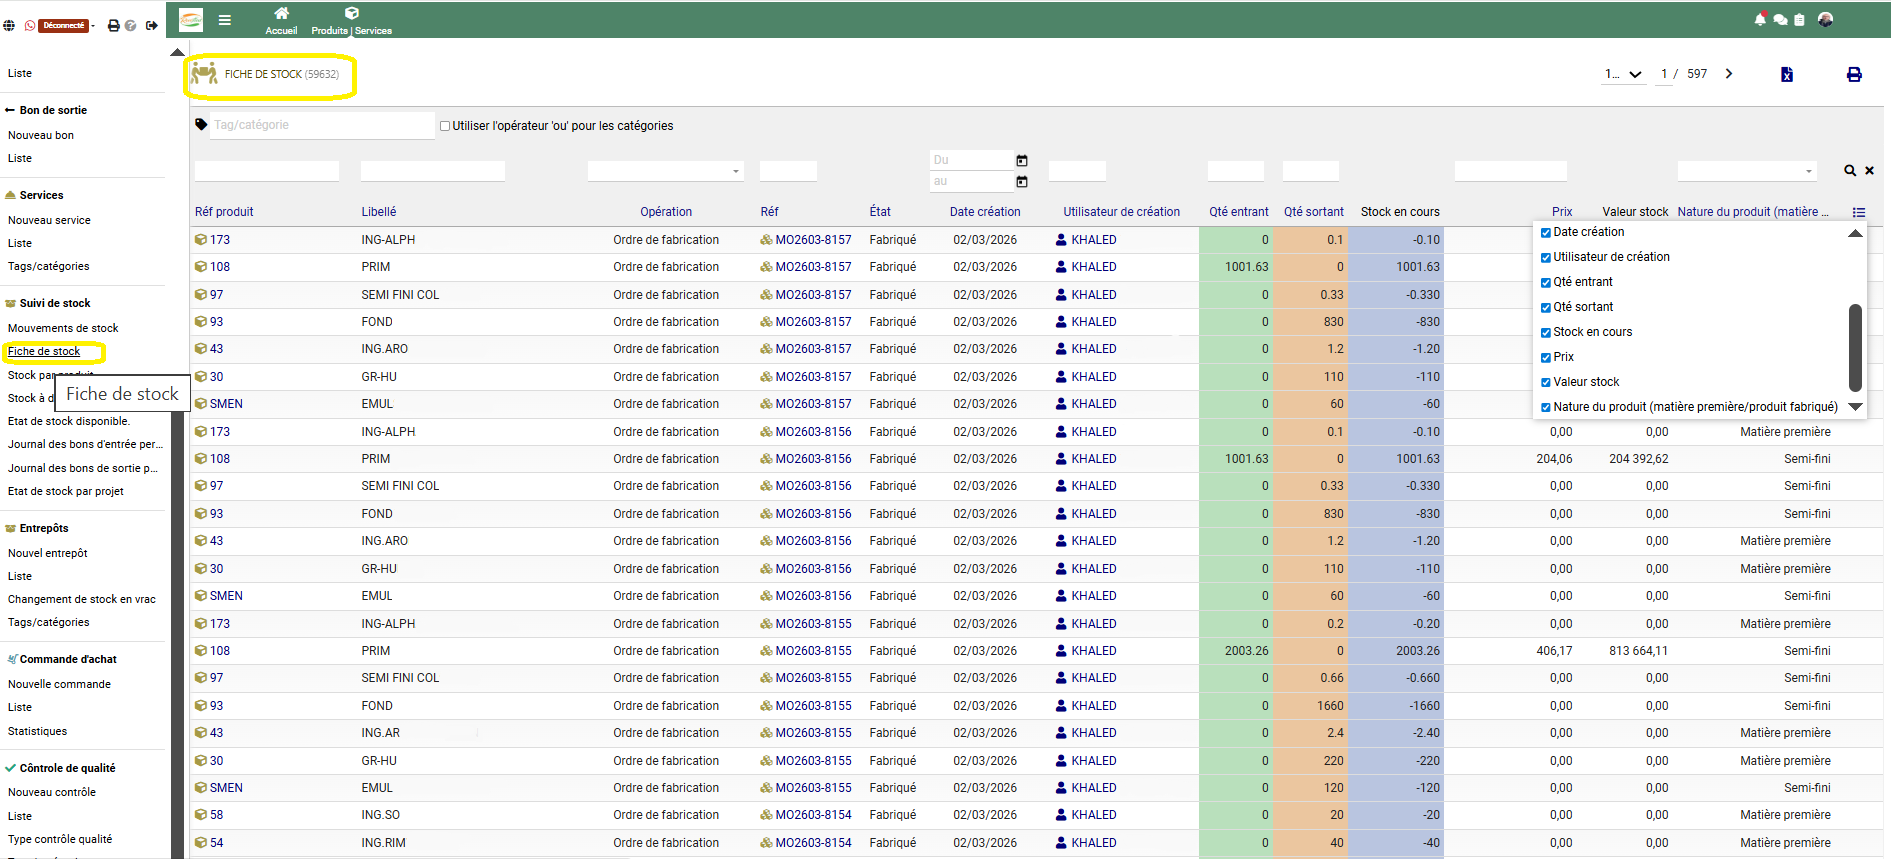Sort by Nature du produit column header
Viewport: 1891px width, 859px height.
[x=1753, y=212]
